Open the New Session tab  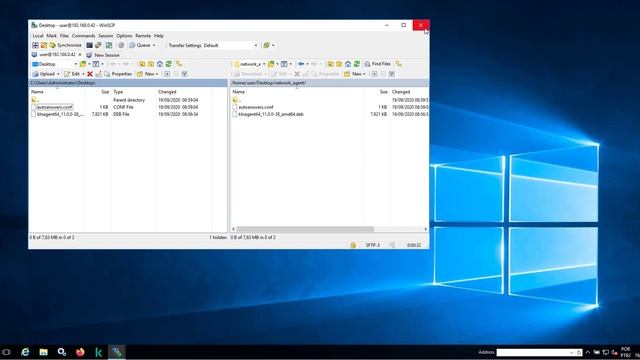103,55
